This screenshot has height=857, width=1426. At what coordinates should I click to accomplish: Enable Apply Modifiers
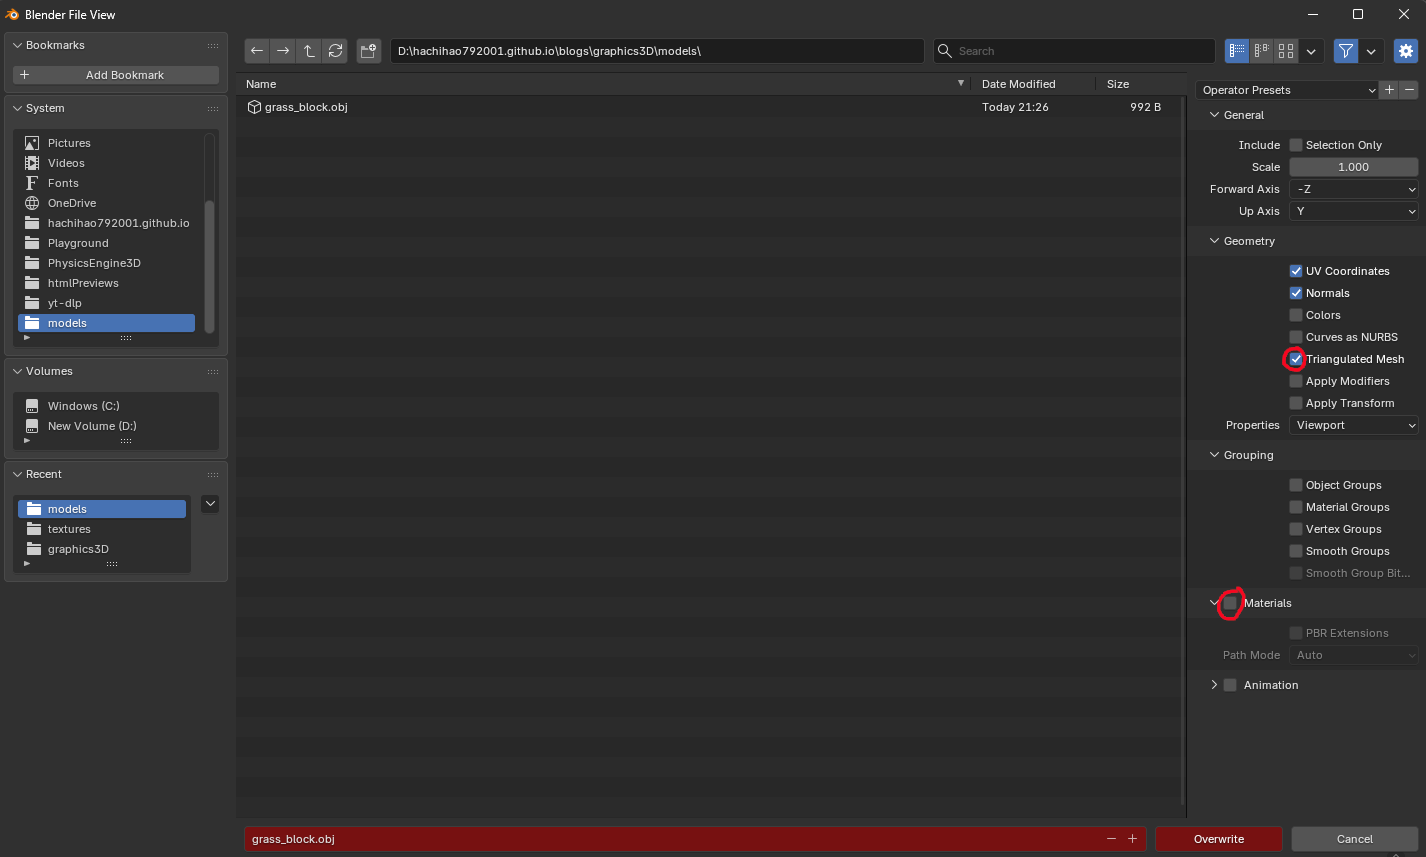[1296, 381]
